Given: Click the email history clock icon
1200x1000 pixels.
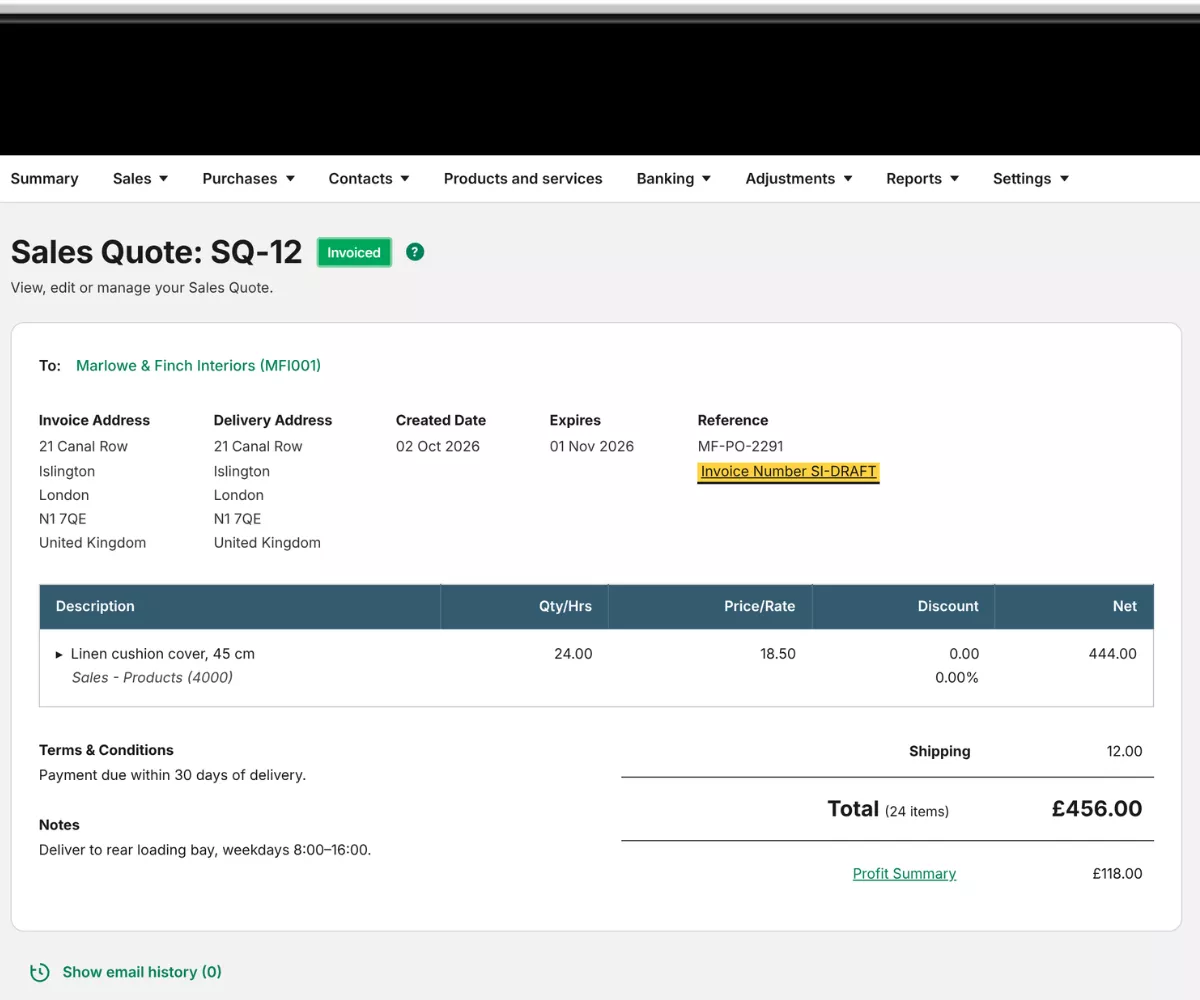Looking at the screenshot, I should 40,972.
